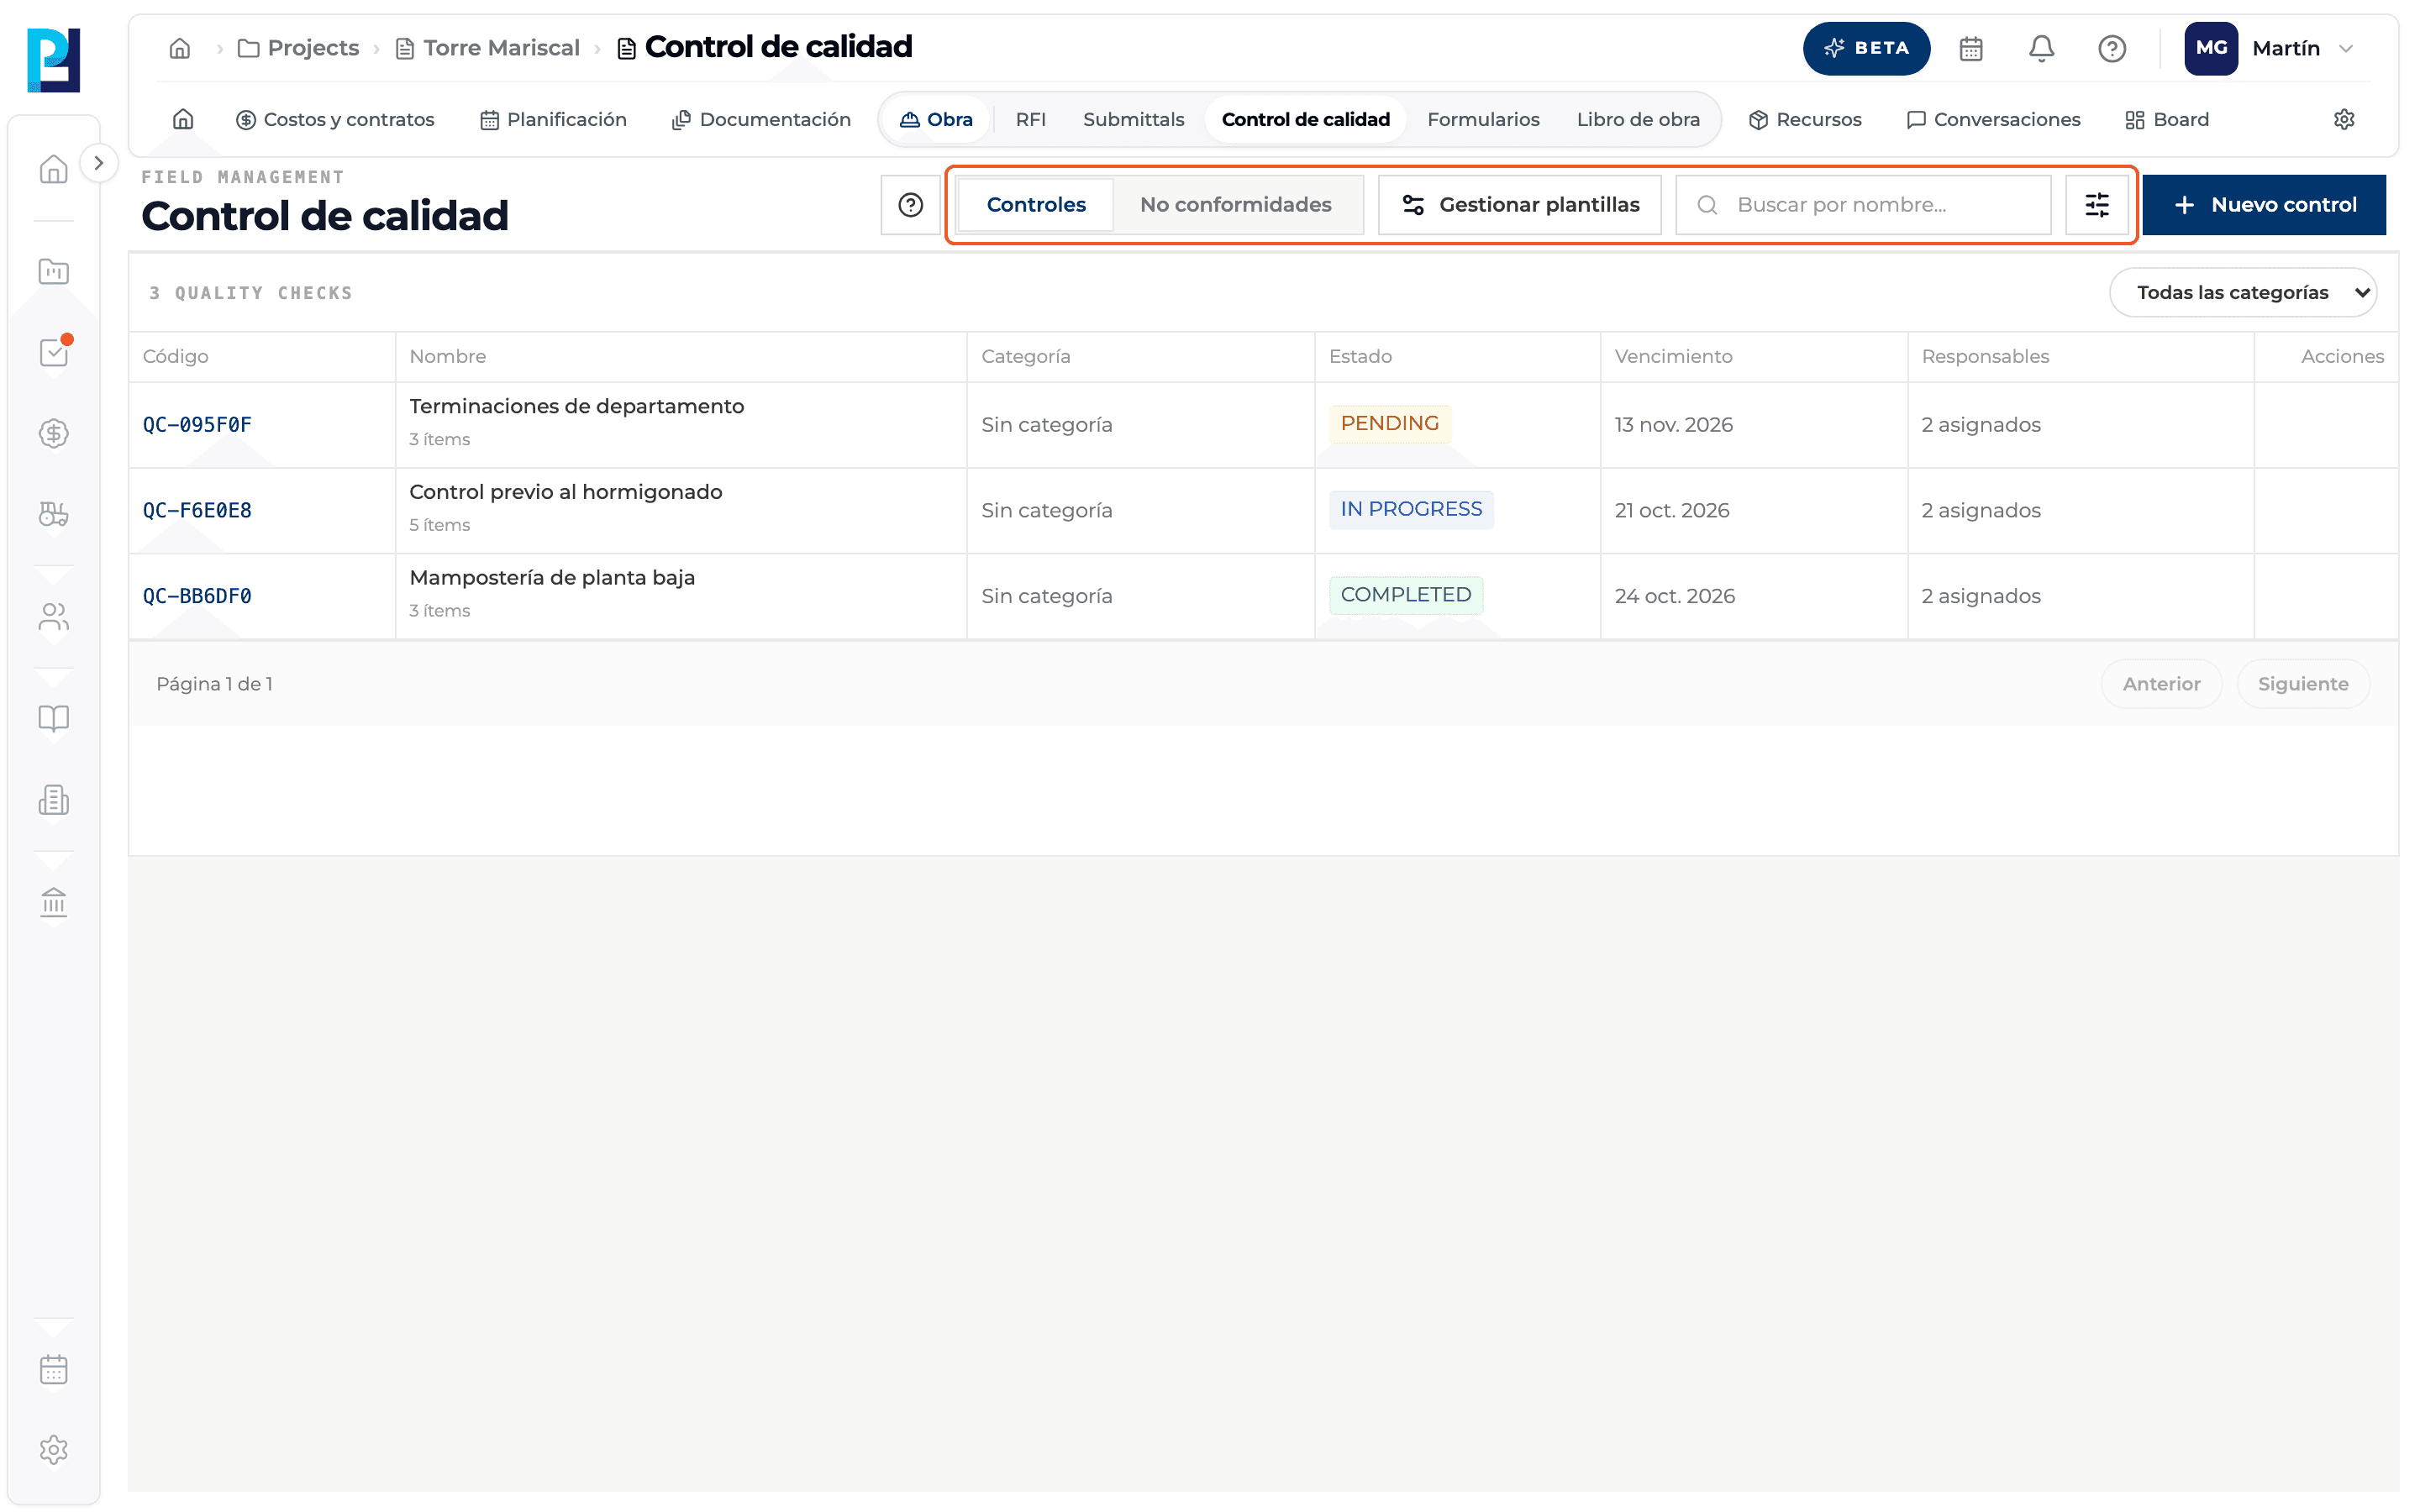
Task: Click the home icon in the breadcrumb
Action: click(180, 48)
